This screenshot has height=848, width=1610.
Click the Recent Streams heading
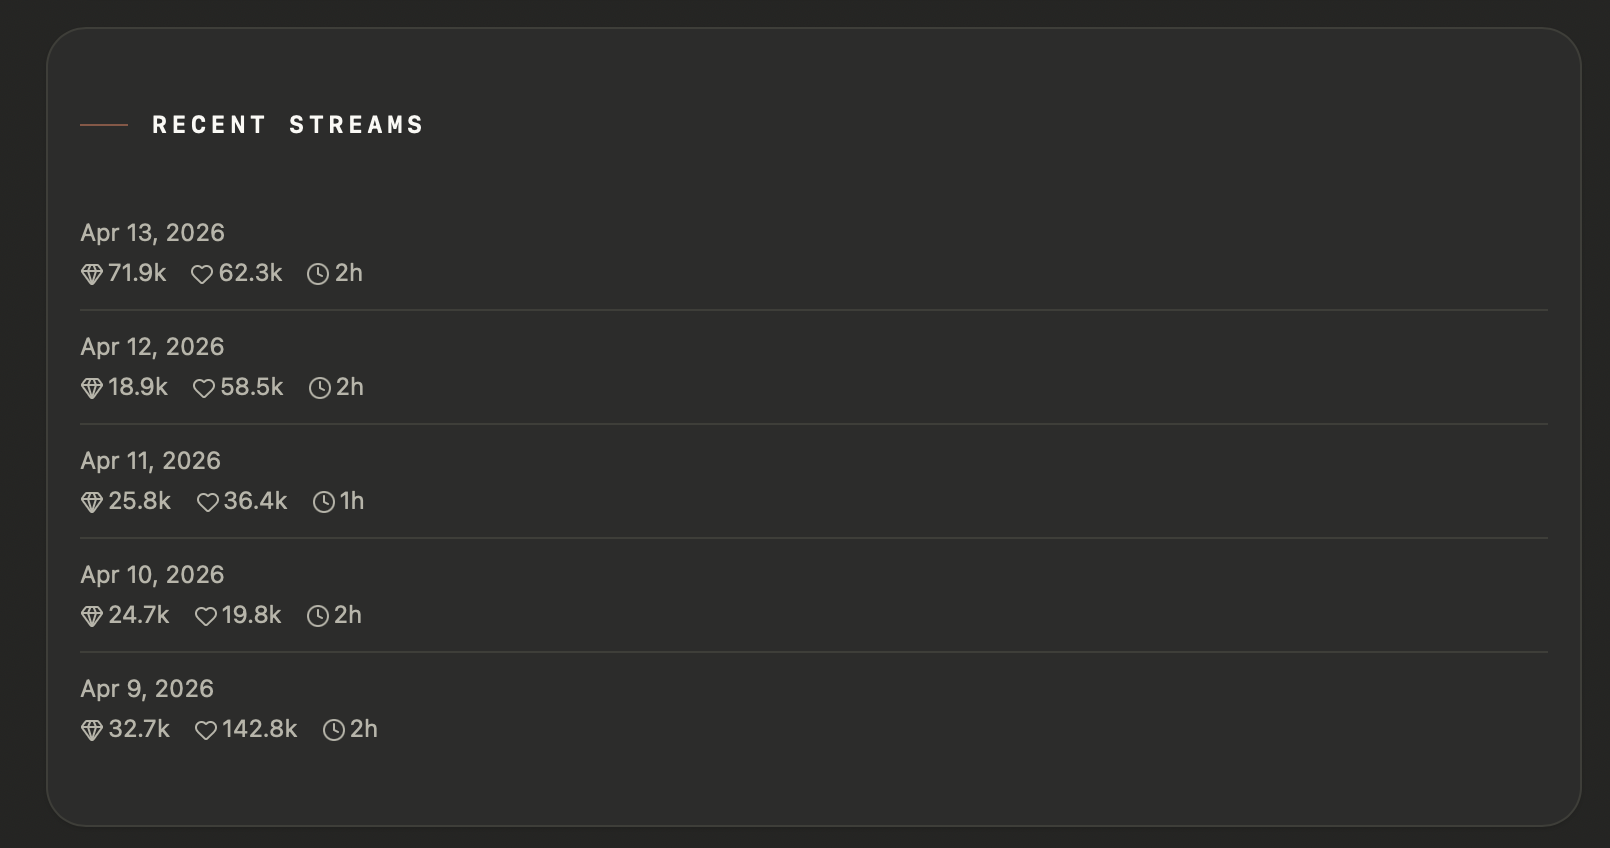tap(288, 125)
